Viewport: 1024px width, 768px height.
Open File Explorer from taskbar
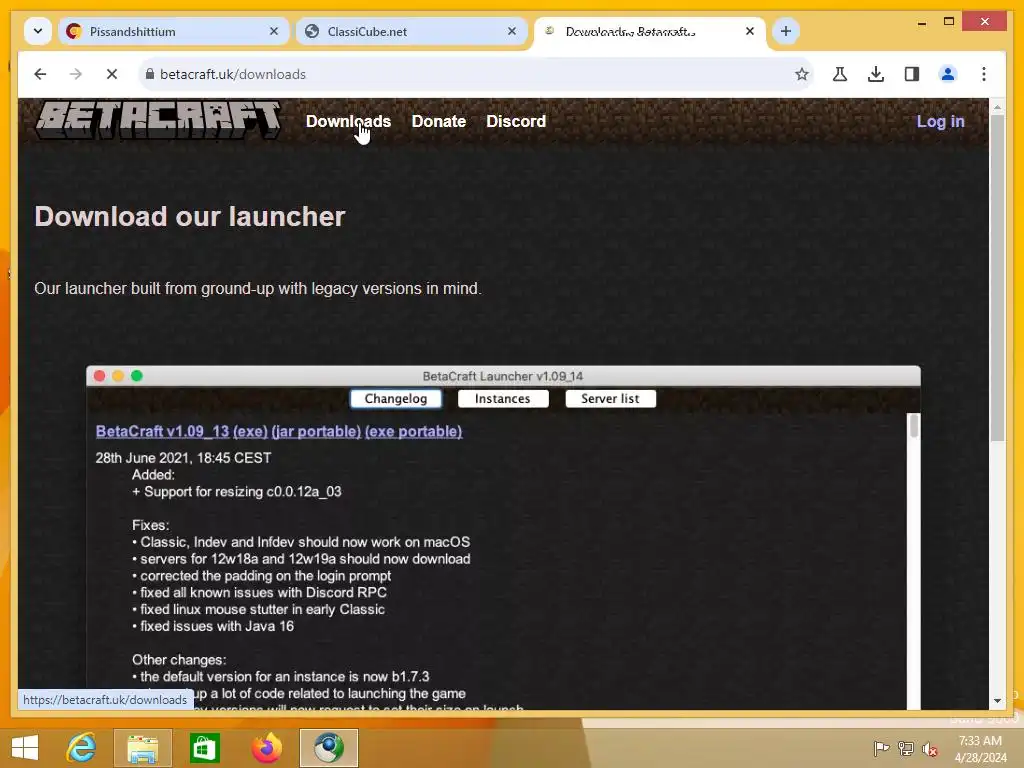[142, 748]
